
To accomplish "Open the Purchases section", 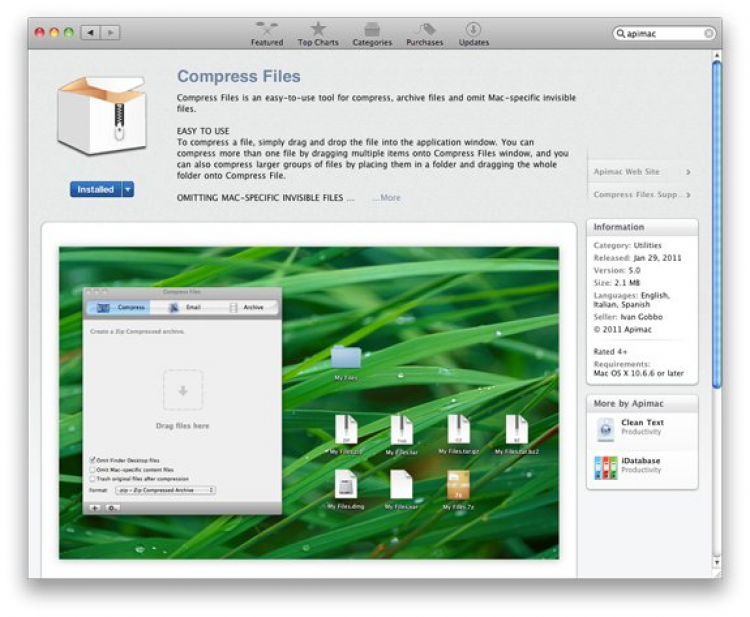I will tap(425, 34).
